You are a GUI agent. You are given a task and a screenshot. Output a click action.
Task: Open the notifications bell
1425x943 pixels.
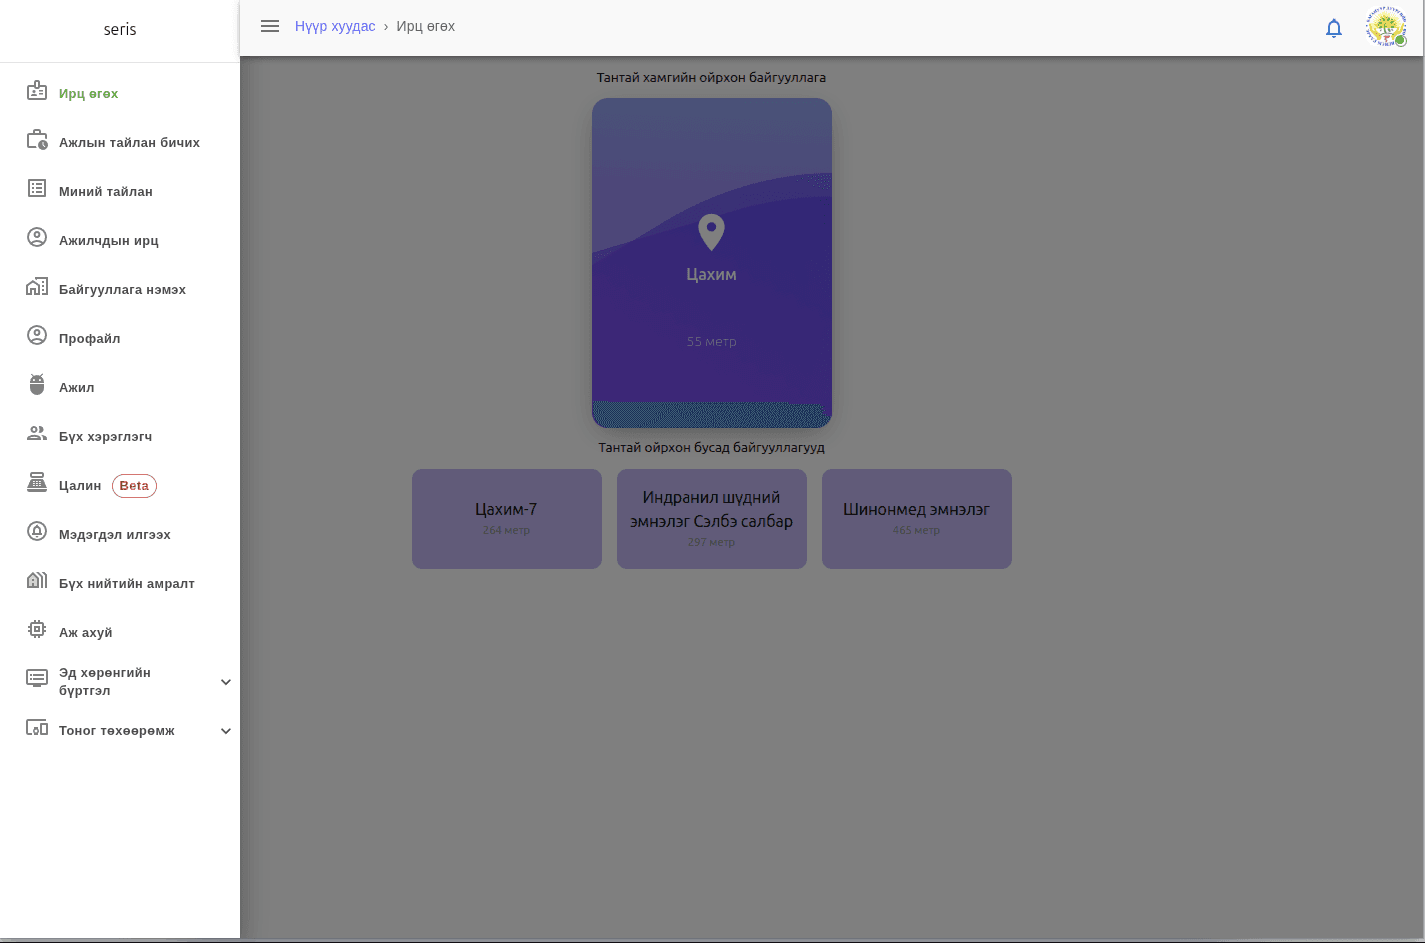1333,28
